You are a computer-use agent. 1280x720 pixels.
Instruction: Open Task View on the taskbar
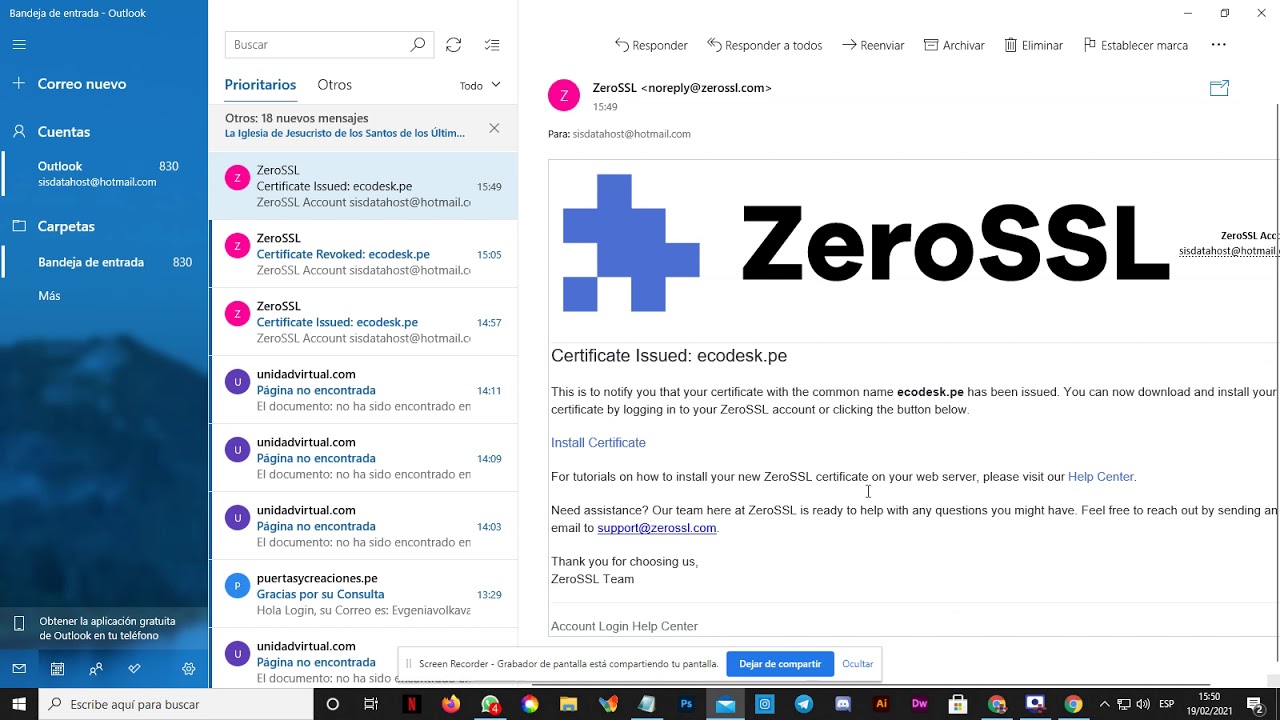pos(371,704)
